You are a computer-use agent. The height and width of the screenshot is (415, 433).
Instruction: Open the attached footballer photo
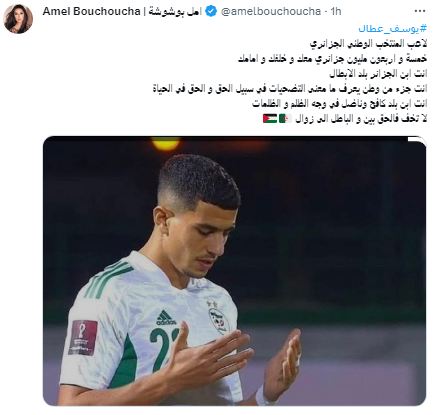tap(235, 271)
